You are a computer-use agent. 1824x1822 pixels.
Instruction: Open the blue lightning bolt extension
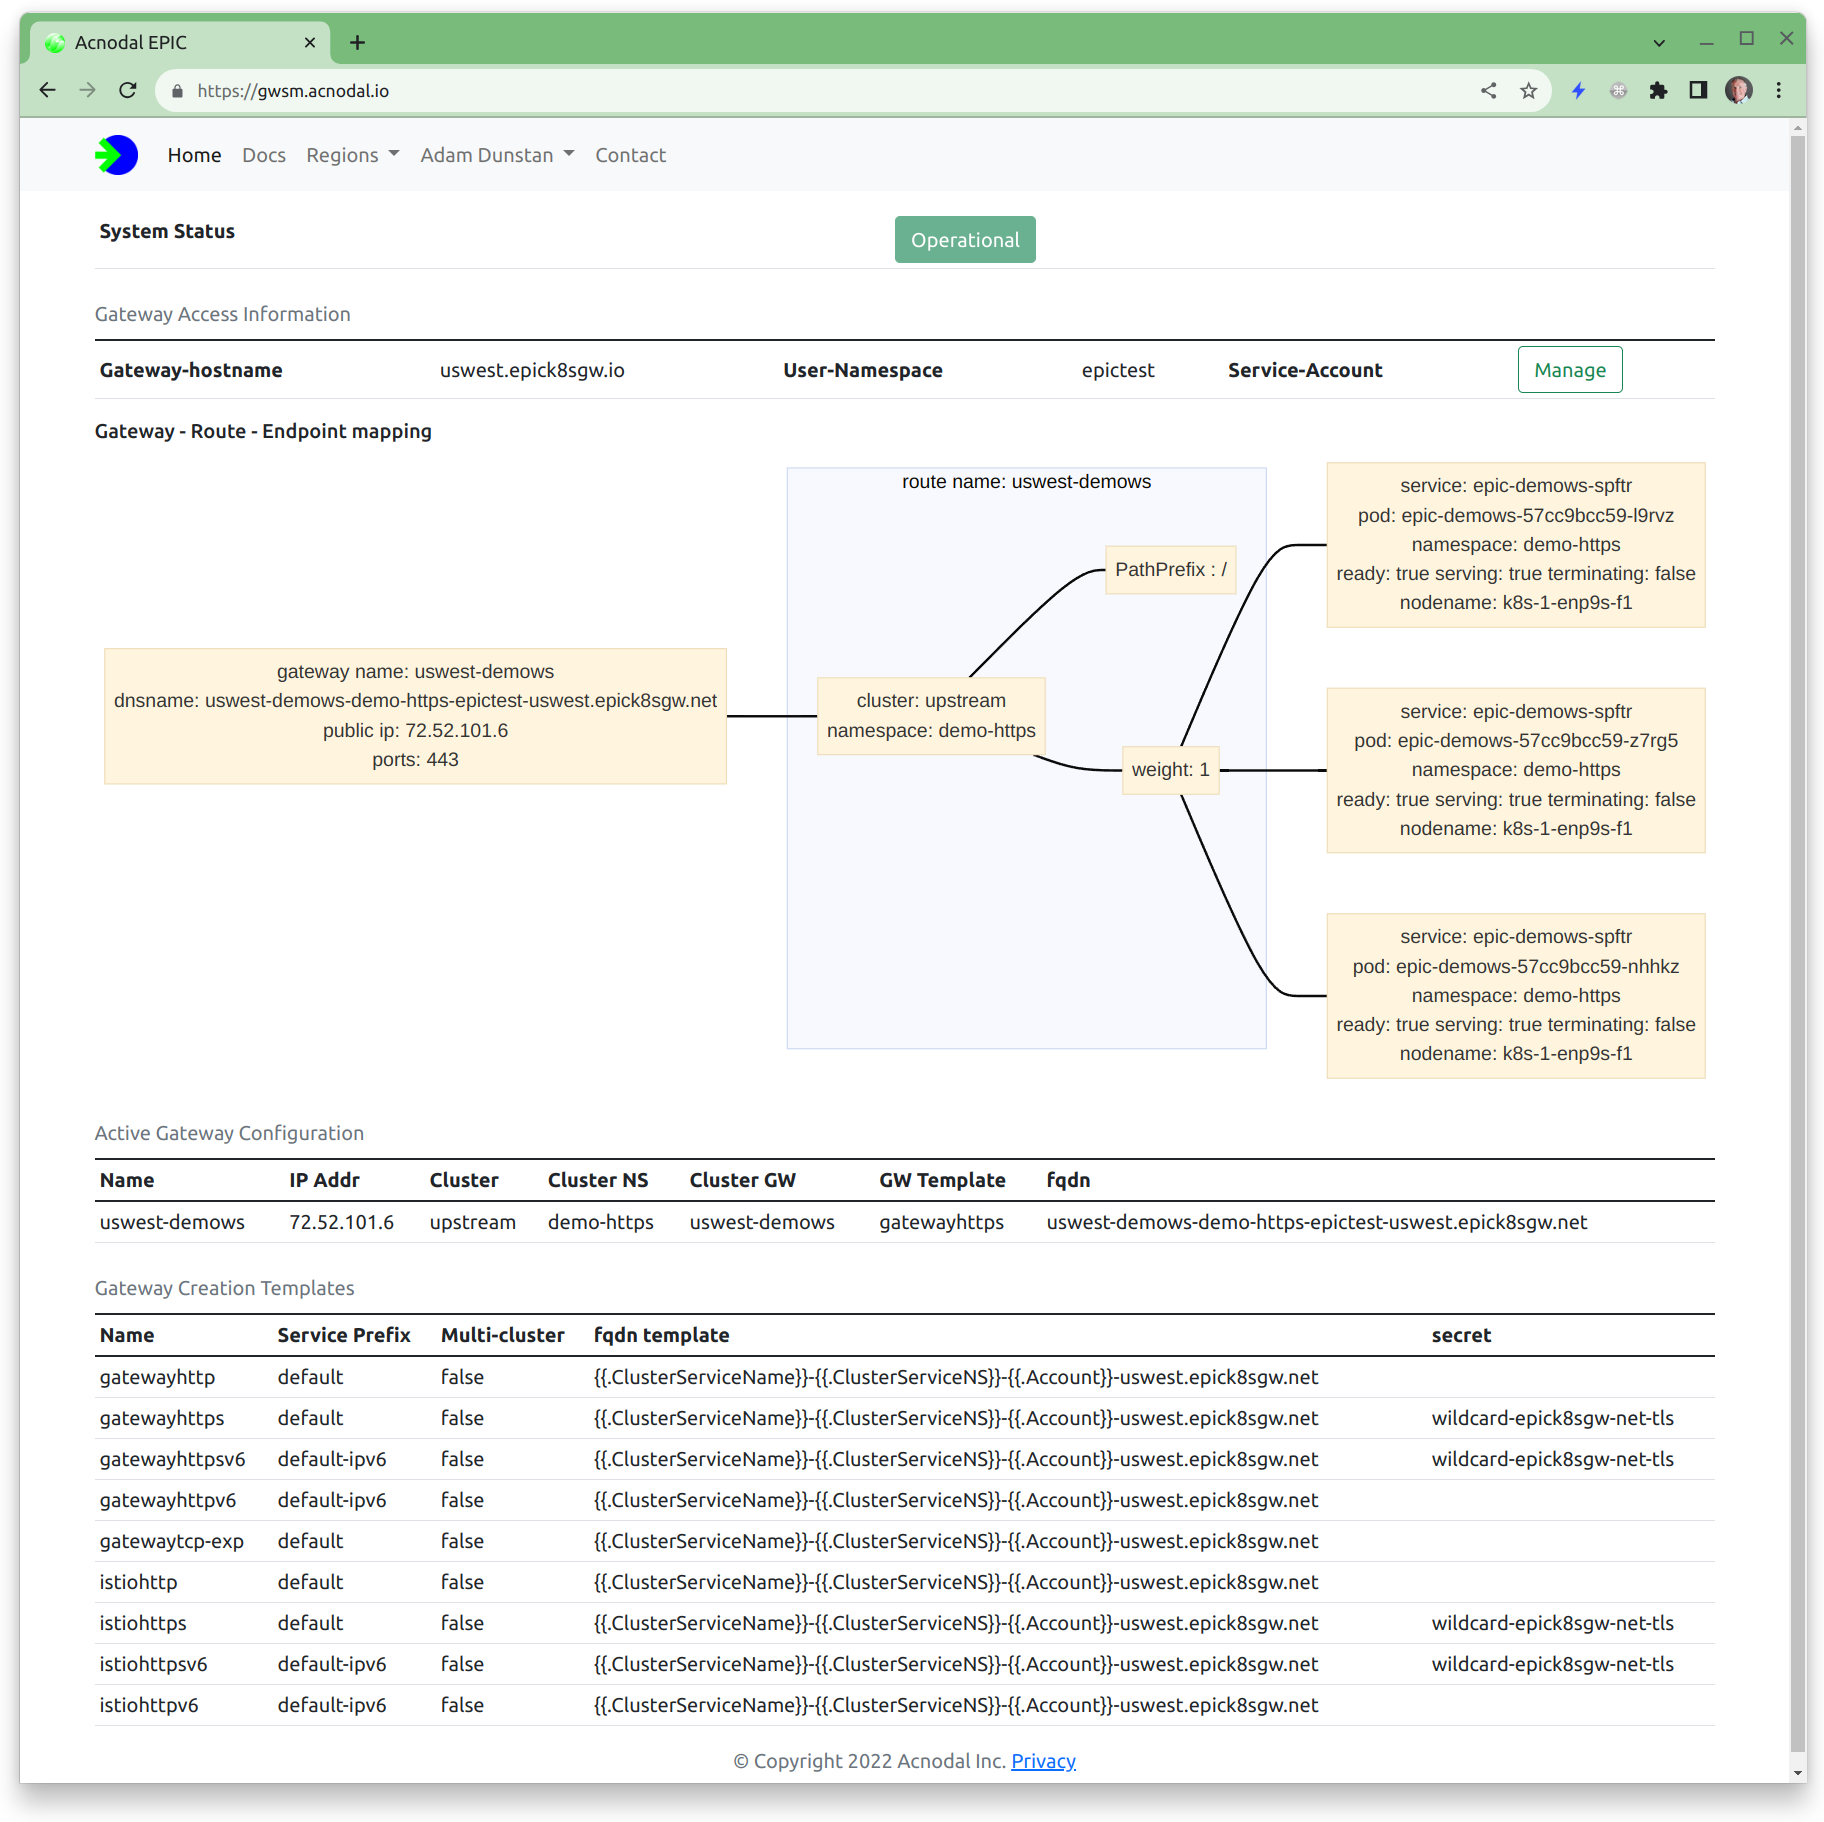coord(1579,91)
